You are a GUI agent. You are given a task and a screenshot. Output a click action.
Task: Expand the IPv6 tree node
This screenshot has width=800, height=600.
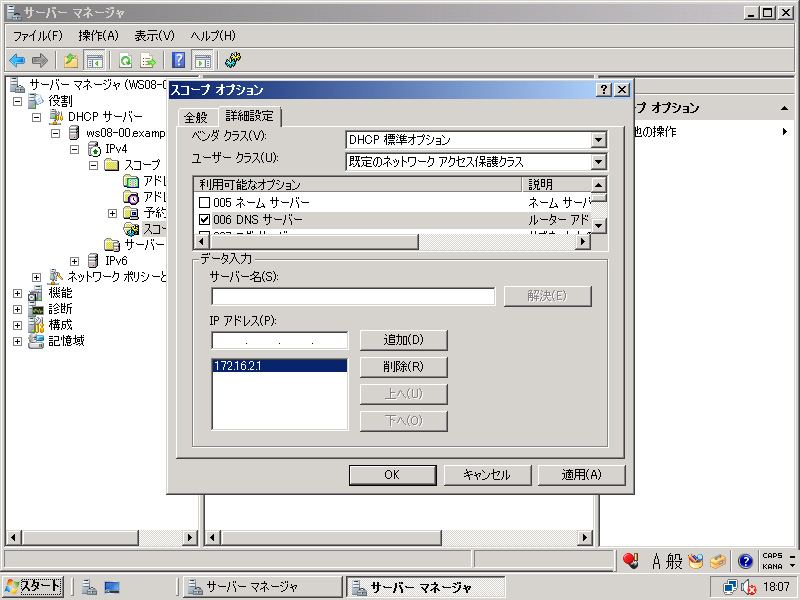pos(75,261)
